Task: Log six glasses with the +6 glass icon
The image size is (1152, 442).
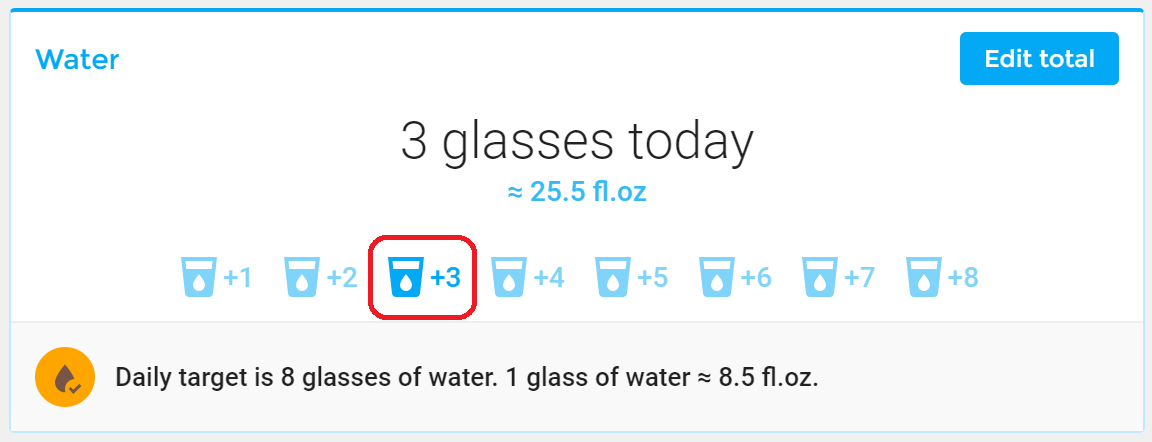Action: coord(716,277)
